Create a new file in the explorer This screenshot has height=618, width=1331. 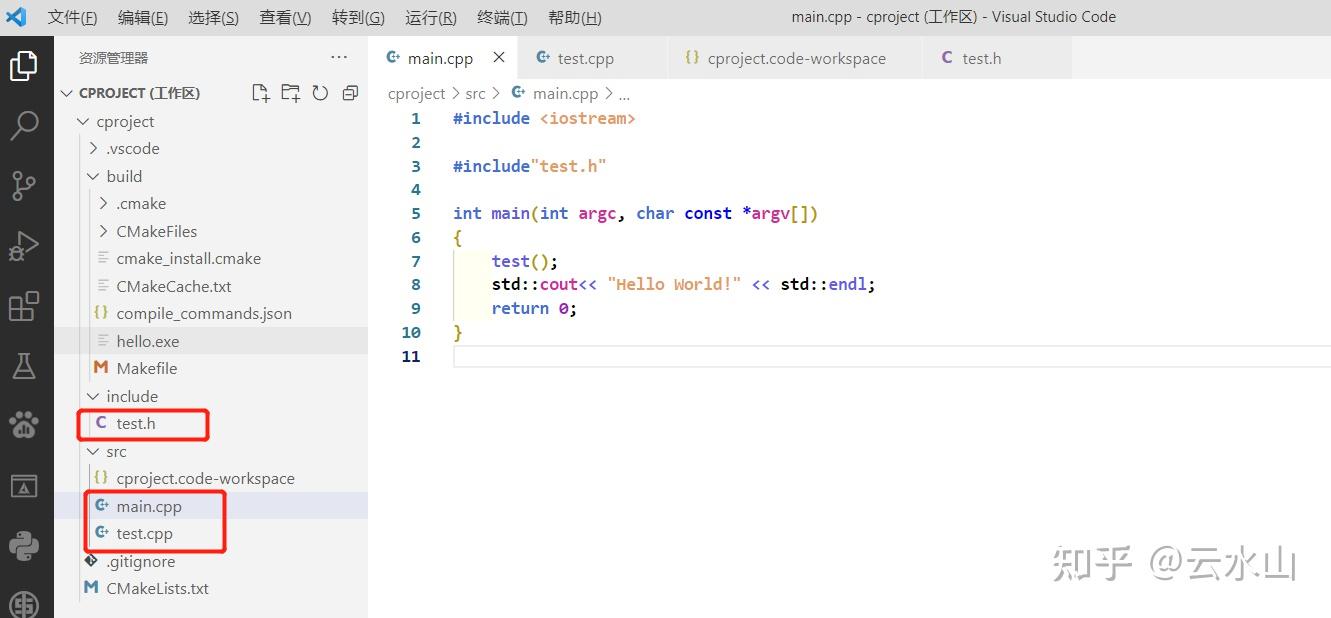pyautogui.click(x=260, y=92)
